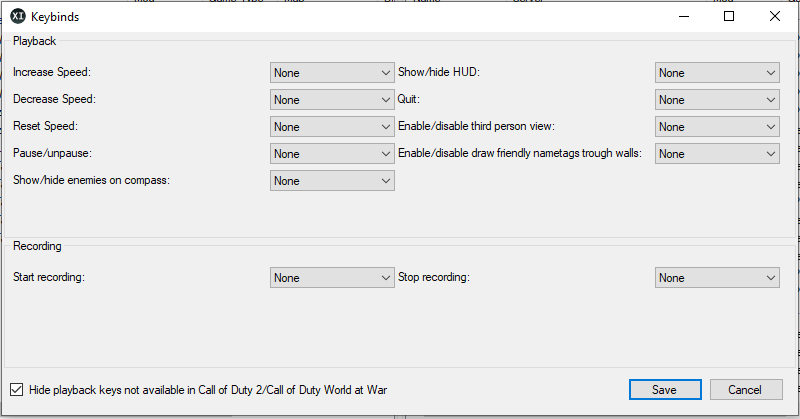Minimize the Keybinds window
The height and width of the screenshot is (419, 800).
683,16
